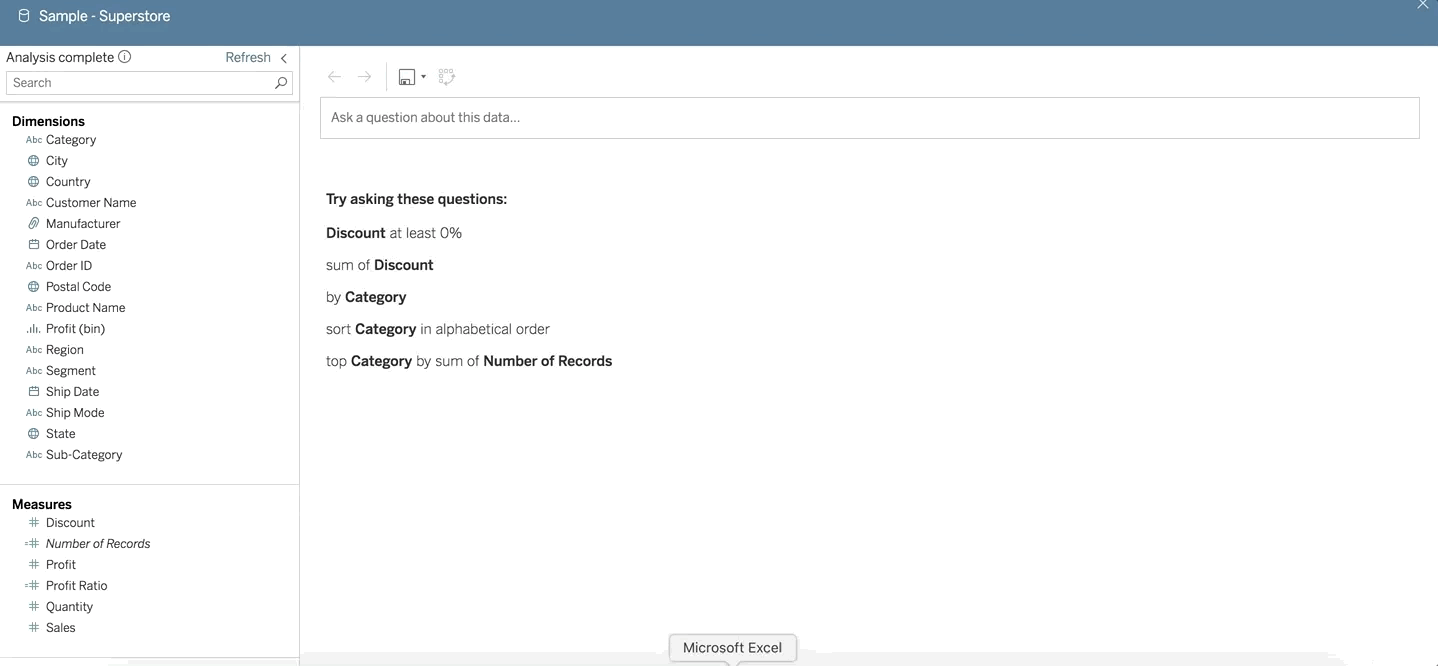
Task: Select the 'Discount at least 0%' suggestion
Action: (x=394, y=233)
